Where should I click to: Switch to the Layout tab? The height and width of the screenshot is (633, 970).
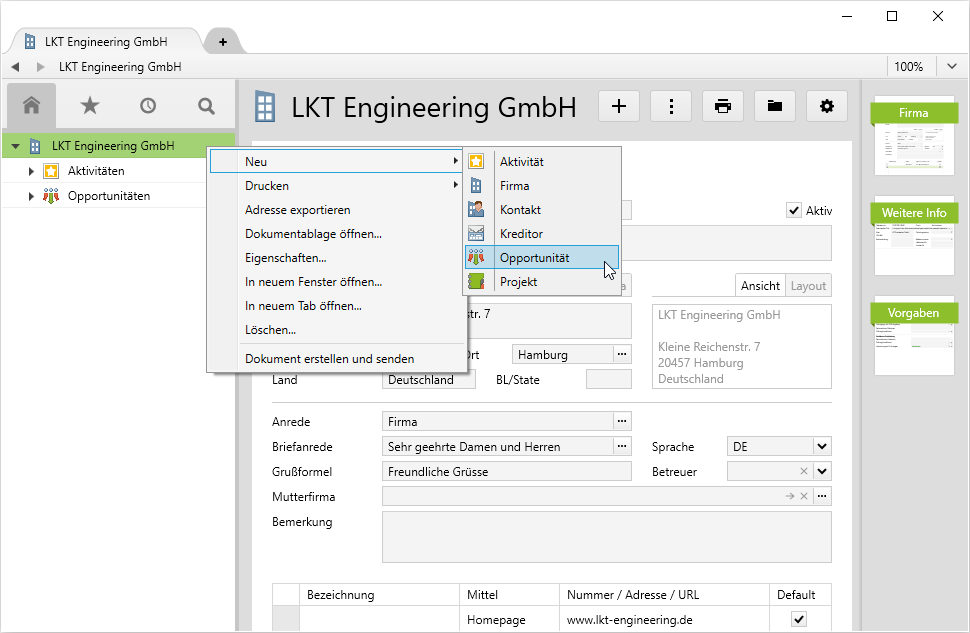[808, 286]
